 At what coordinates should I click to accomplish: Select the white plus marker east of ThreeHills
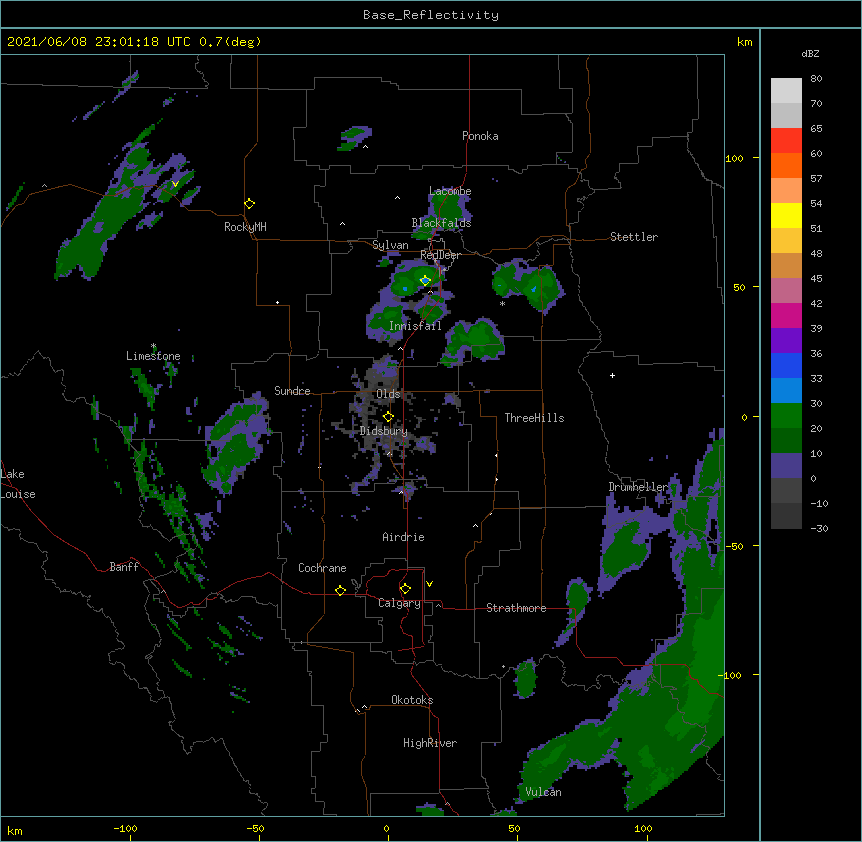[612, 375]
